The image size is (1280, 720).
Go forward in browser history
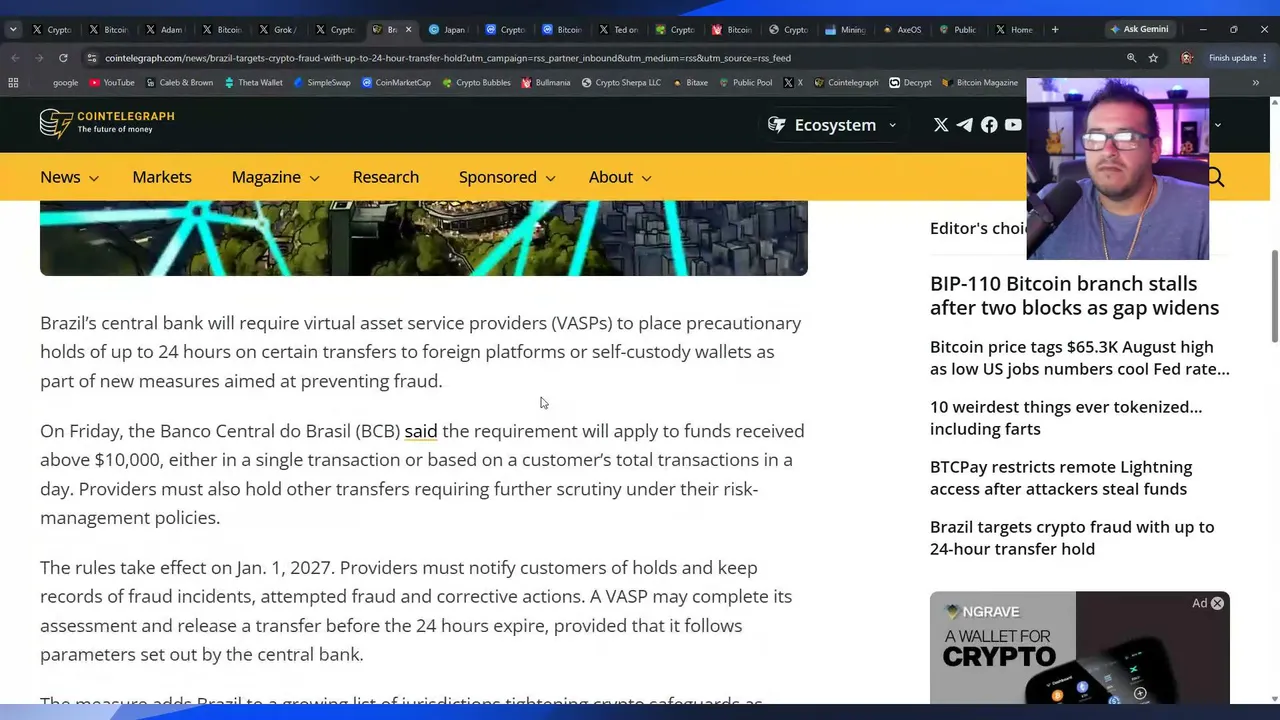pos(38,58)
